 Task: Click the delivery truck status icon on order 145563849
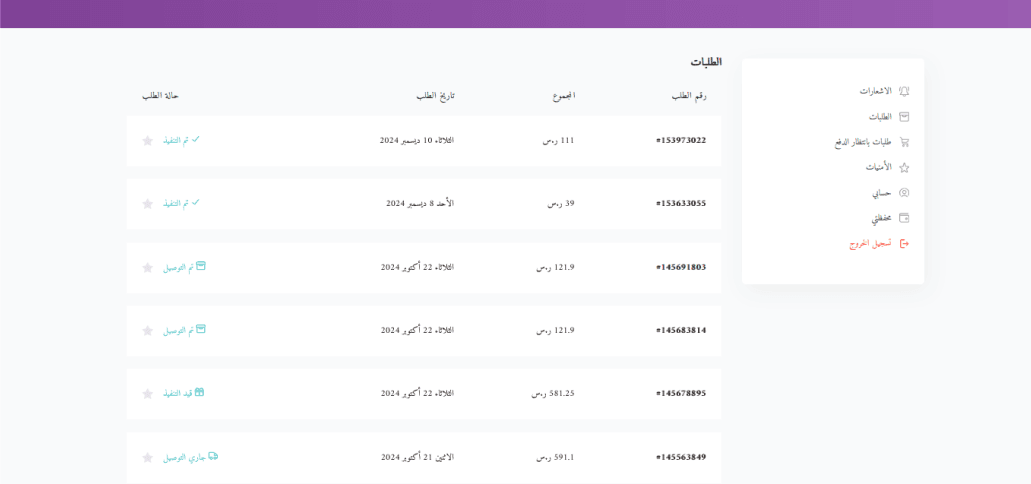point(213,456)
